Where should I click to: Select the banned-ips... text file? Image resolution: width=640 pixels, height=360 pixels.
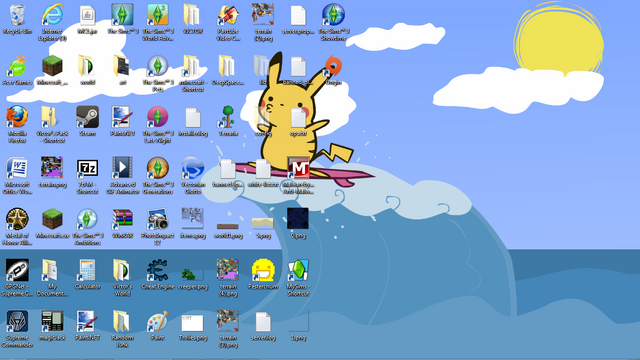click(228, 170)
